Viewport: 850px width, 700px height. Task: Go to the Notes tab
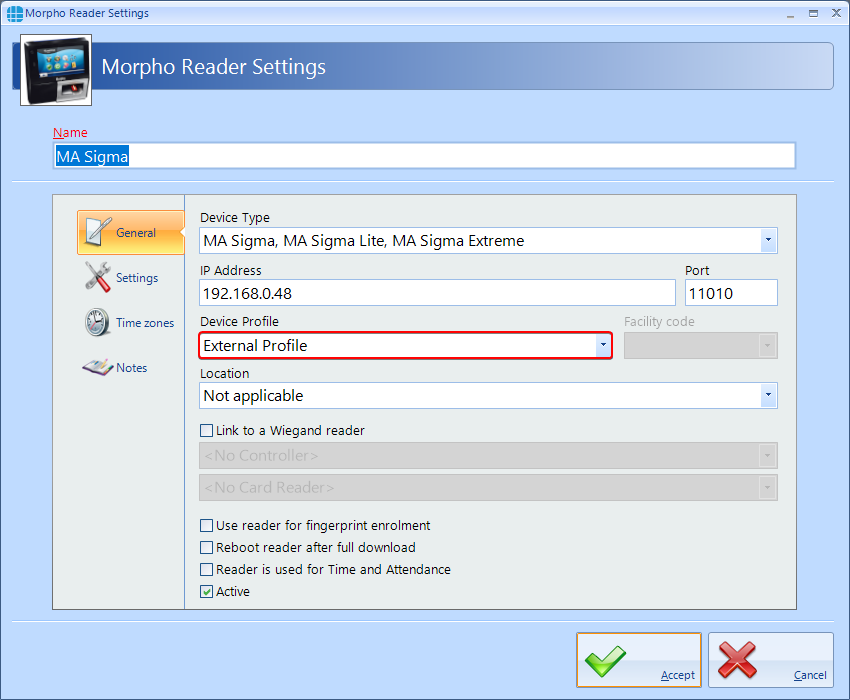point(131,368)
